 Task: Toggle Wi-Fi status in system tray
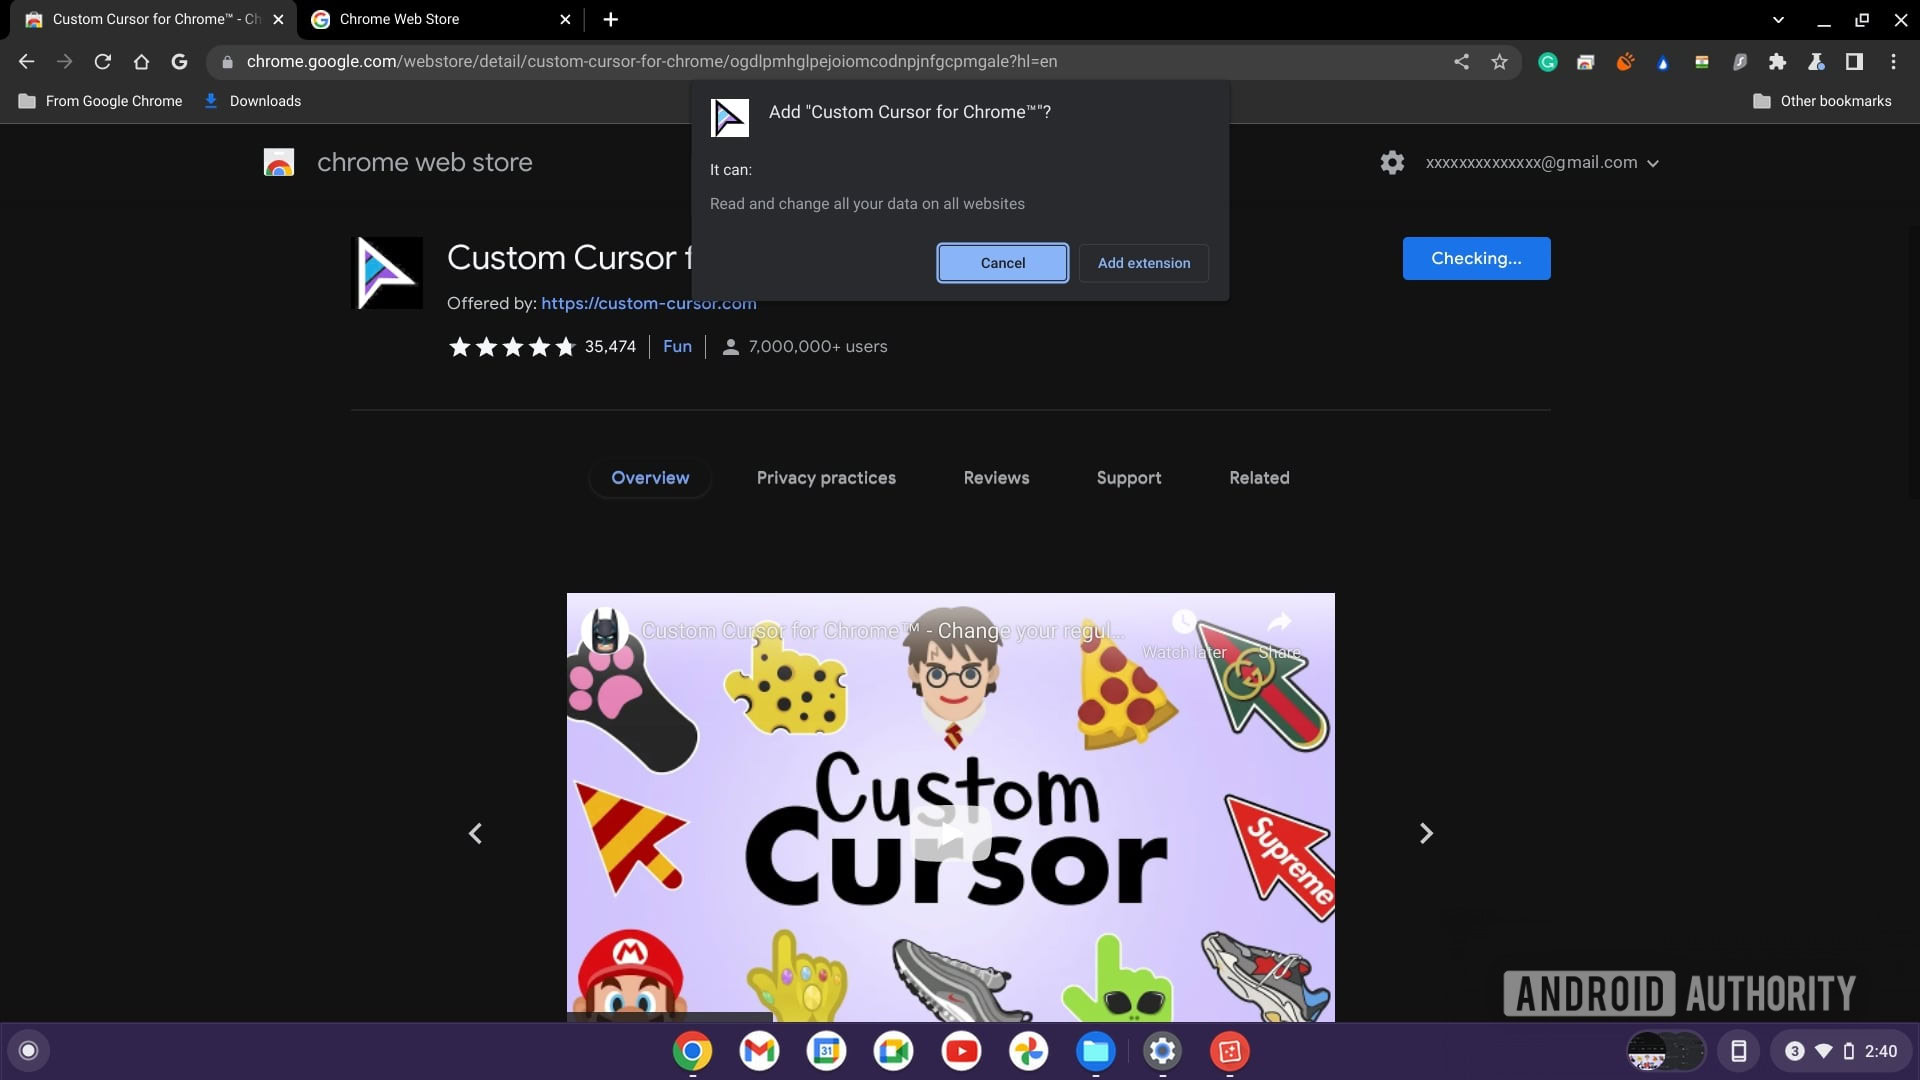[1824, 1051]
